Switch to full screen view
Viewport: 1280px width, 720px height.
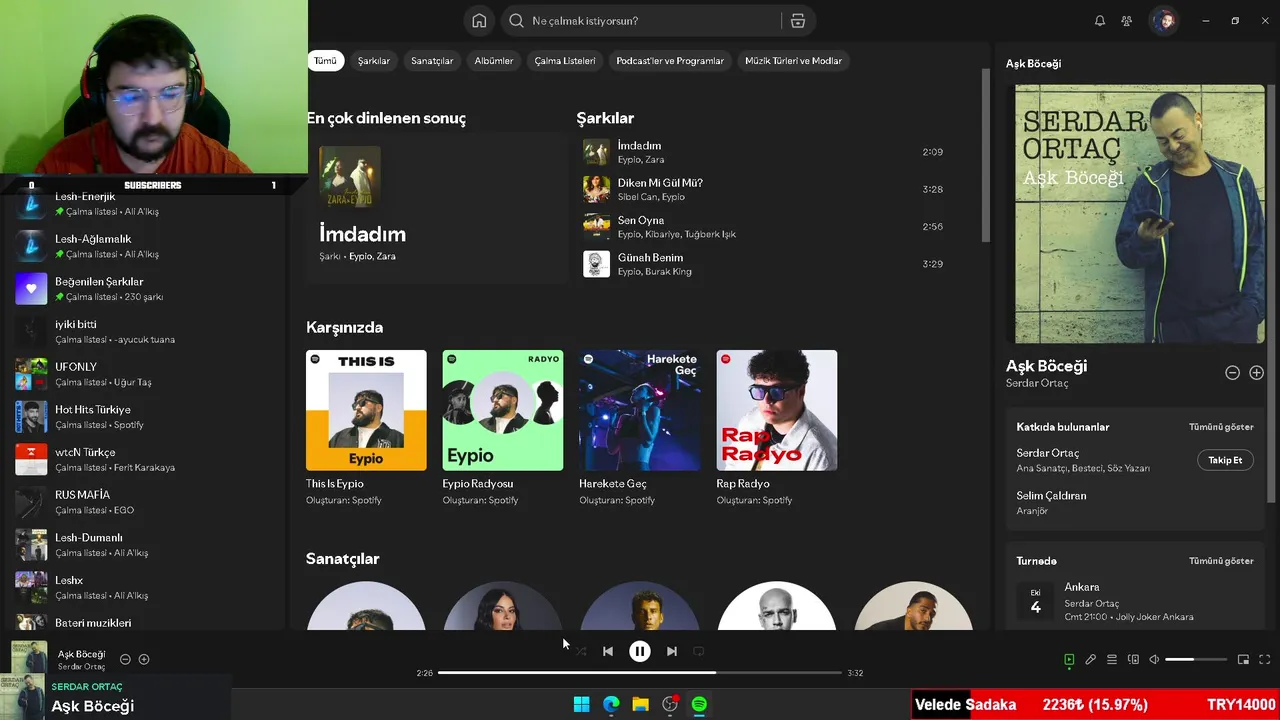coord(1265,660)
